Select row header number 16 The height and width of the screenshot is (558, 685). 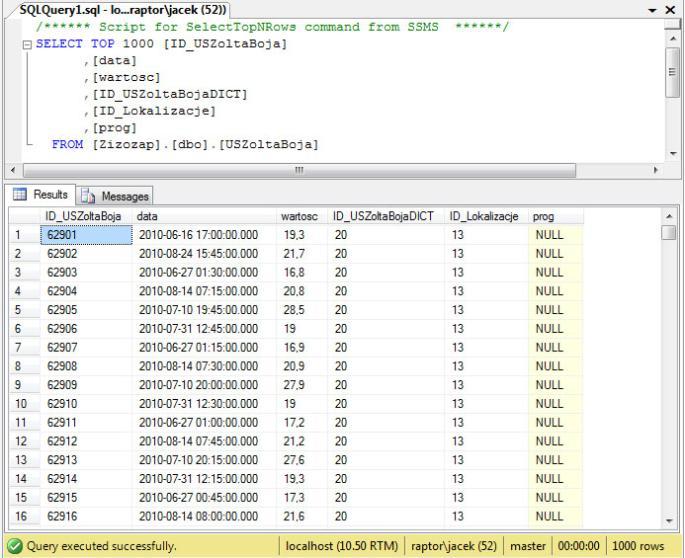coord(25,516)
